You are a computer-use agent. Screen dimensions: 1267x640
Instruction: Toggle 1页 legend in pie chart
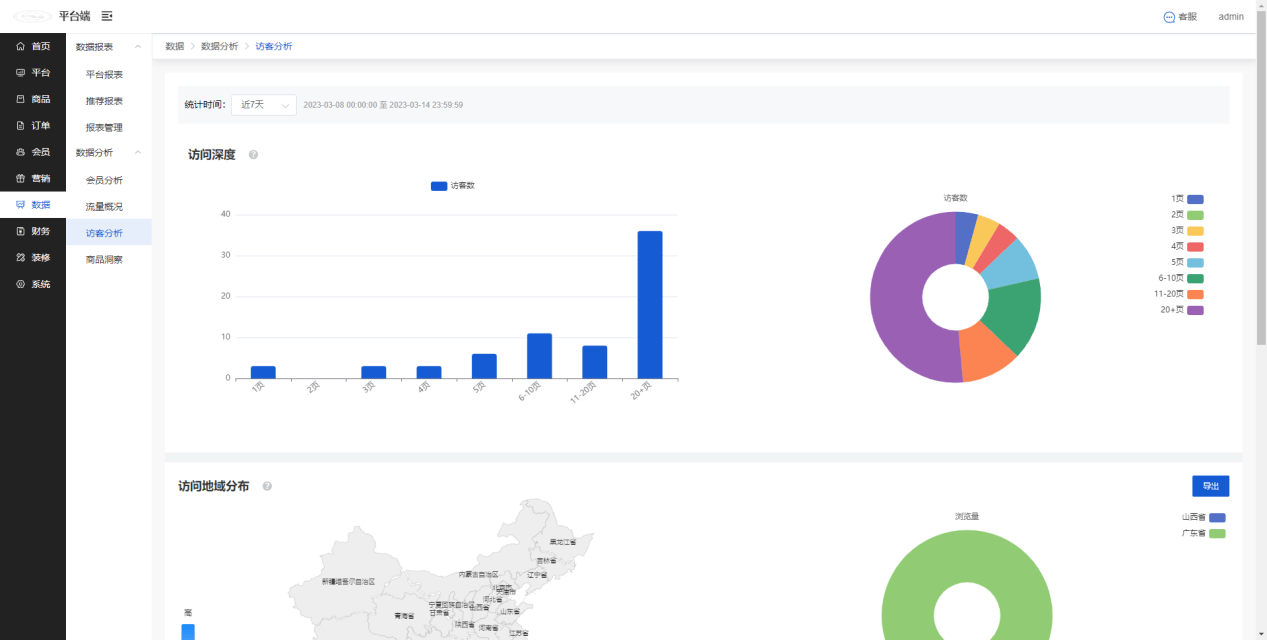(1187, 199)
